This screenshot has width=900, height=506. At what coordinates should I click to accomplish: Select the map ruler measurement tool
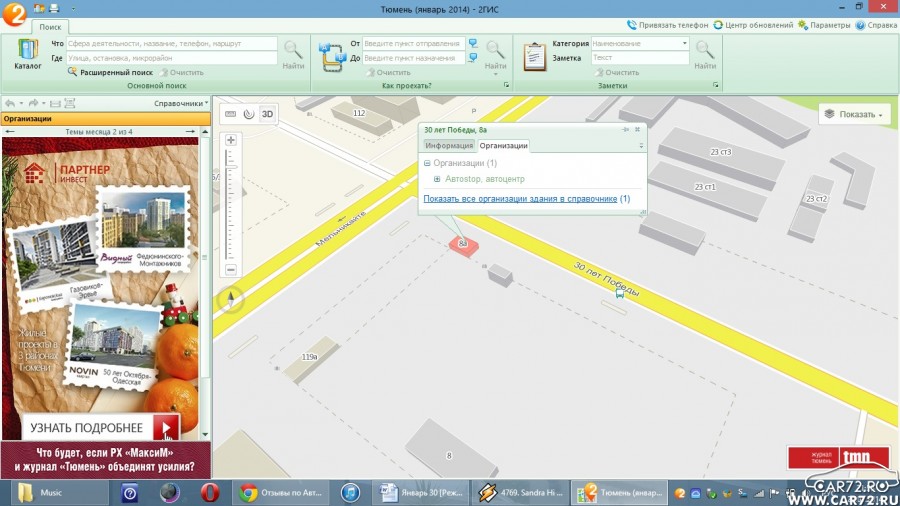231,114
